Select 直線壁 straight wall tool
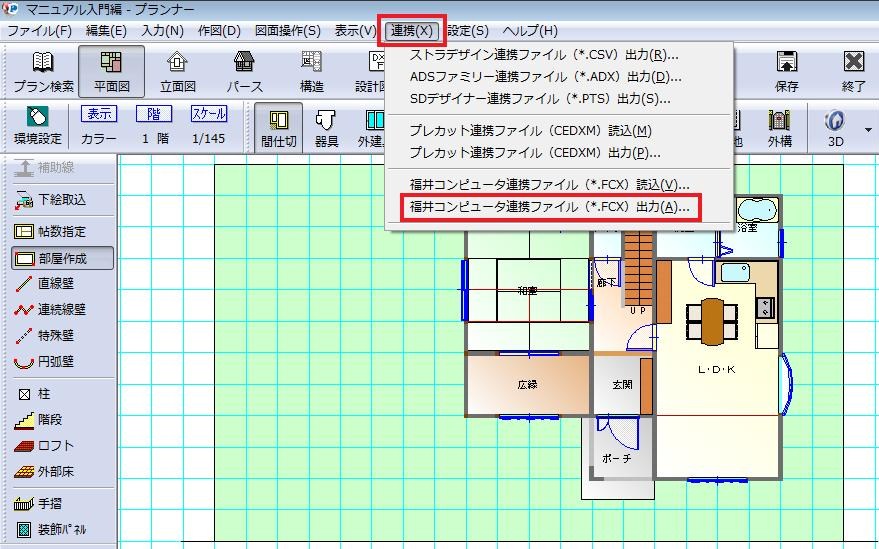Viewport: 879px width, 549px height. (45, 284)
